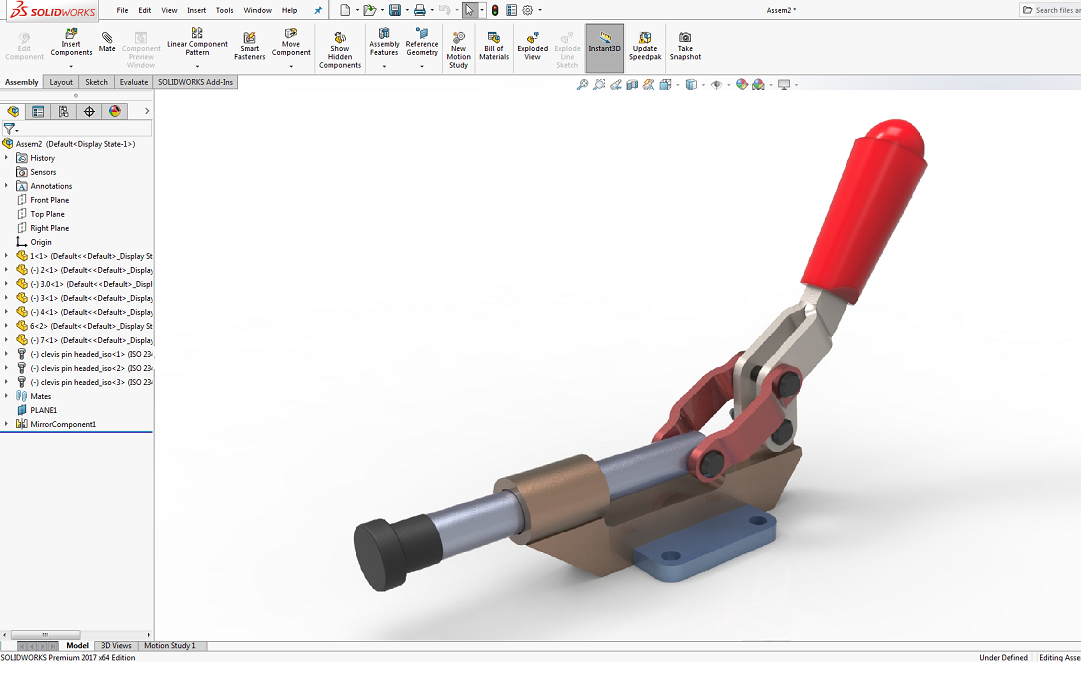Click the Zoom to Fit magnifier icon
This screenshot has width=1081, height=682.
(x=583, y=84)
